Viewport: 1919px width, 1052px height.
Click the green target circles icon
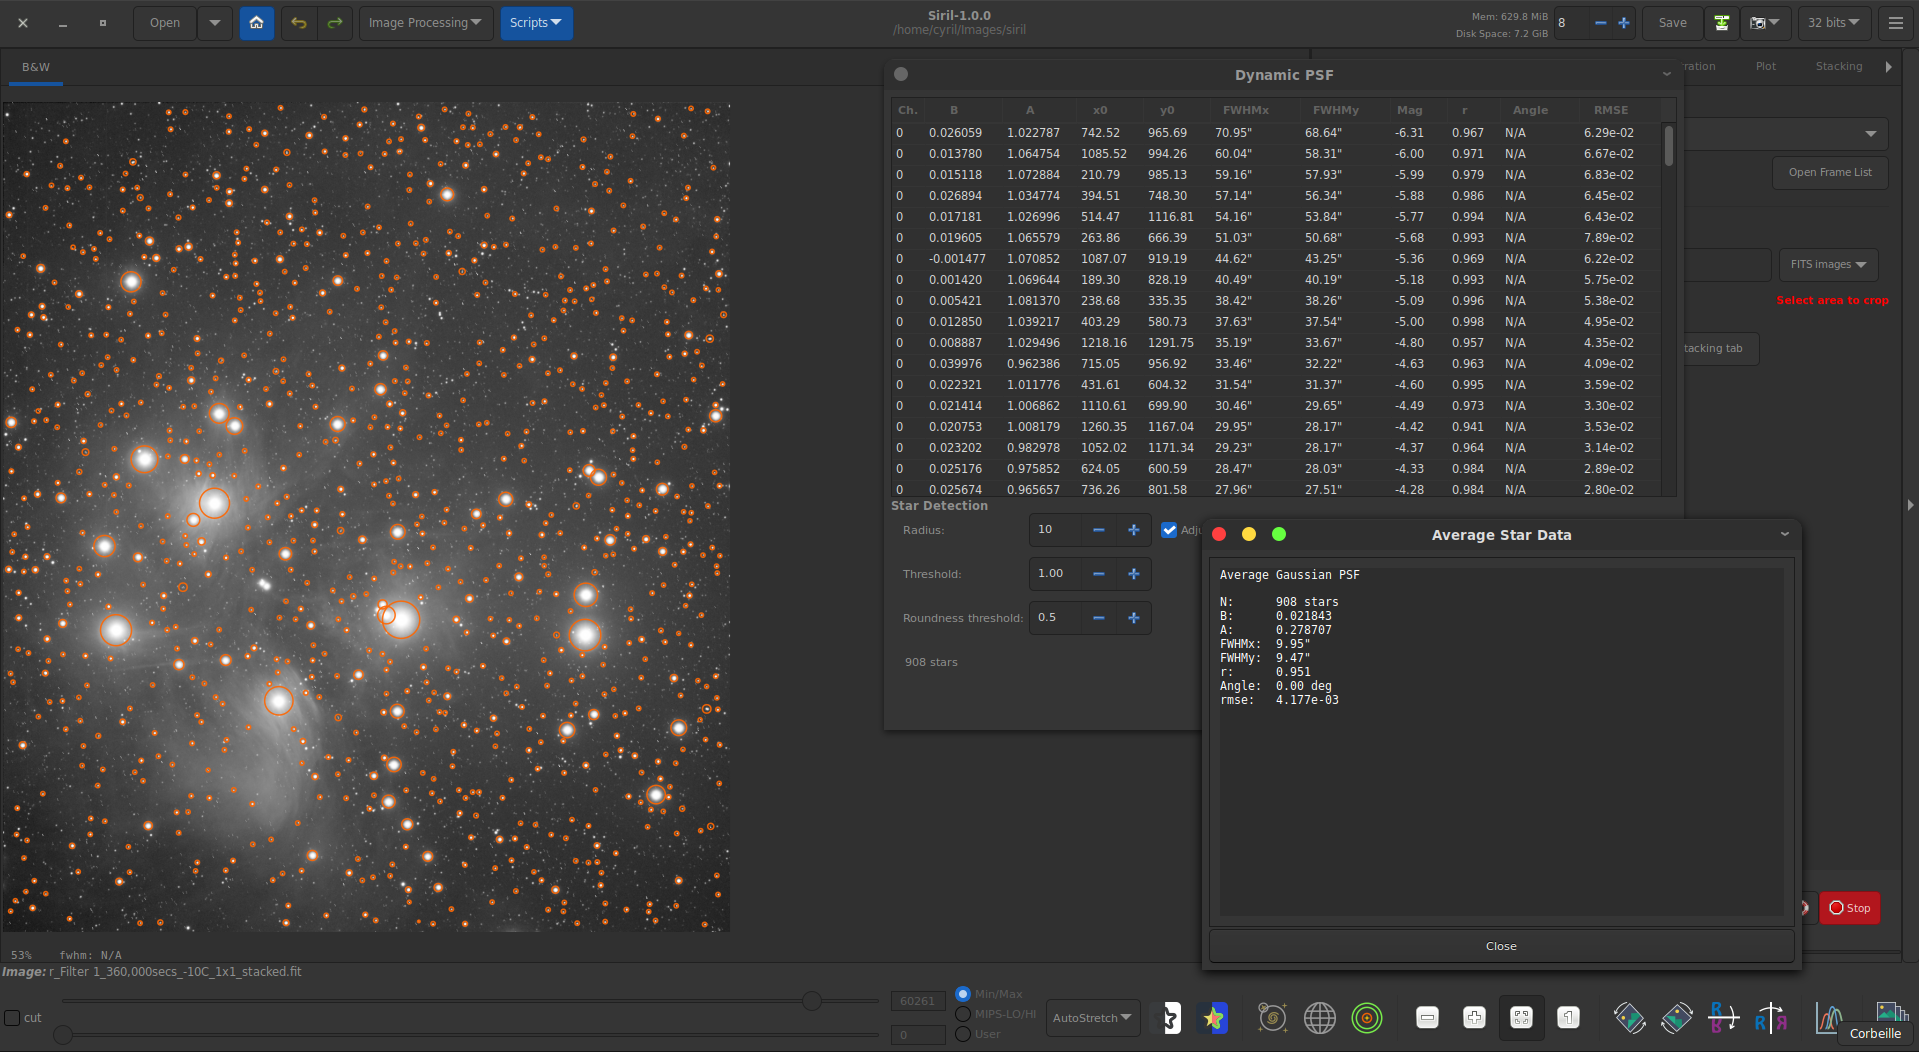(x=1366, y=1018)
